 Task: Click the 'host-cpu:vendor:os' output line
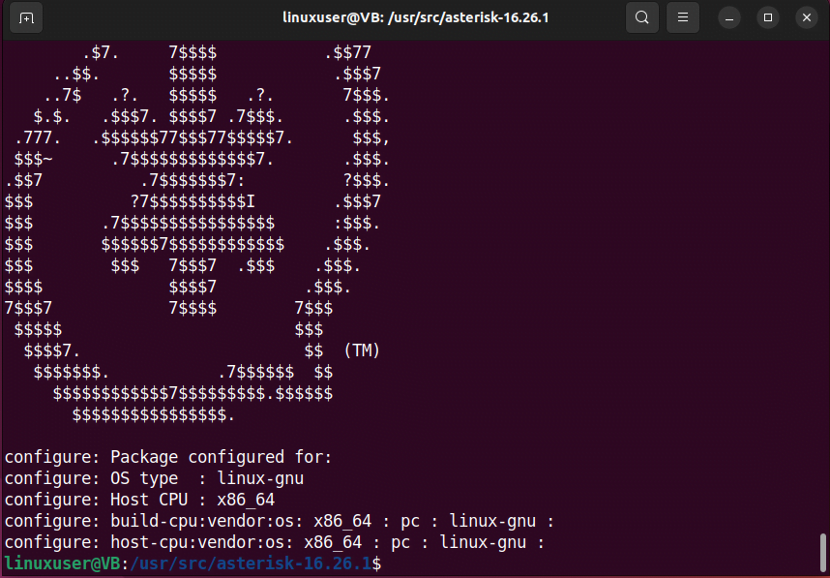tap(275, 543)
